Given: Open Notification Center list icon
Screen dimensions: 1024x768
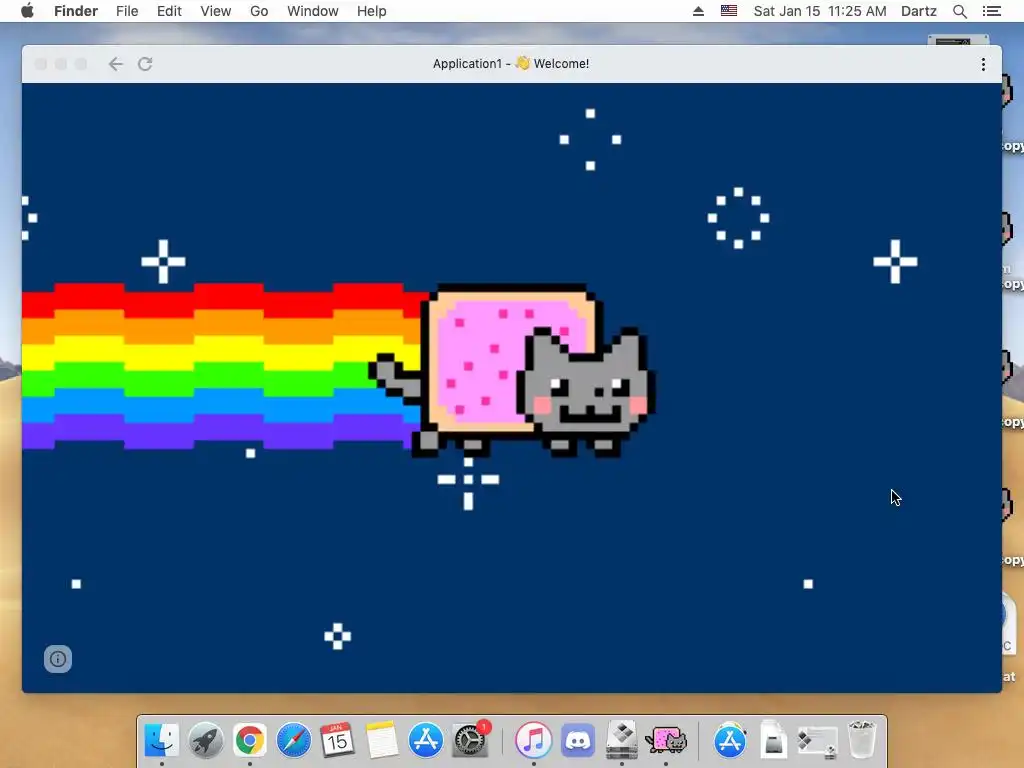Looking at the screenshot, I should pos(991,11).
